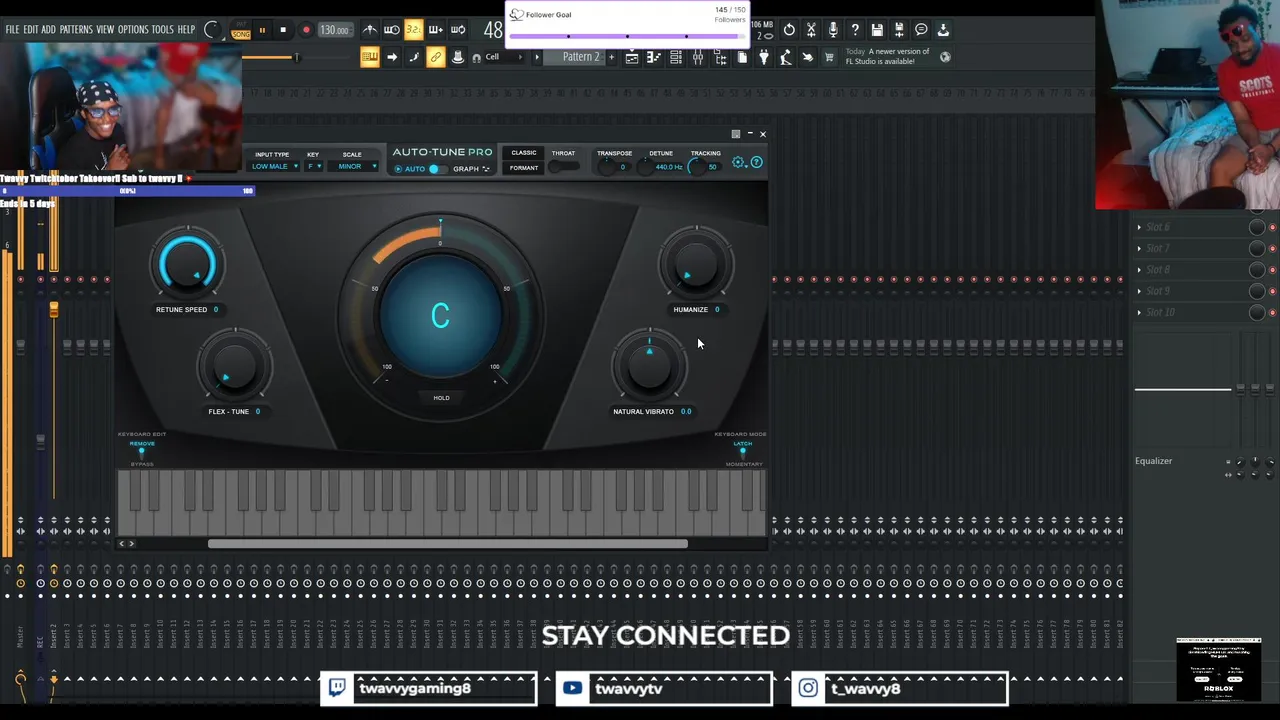This screenshot has height=720, width=1280.
Task: Open the ADD menu
Action: tap(48, 30)
